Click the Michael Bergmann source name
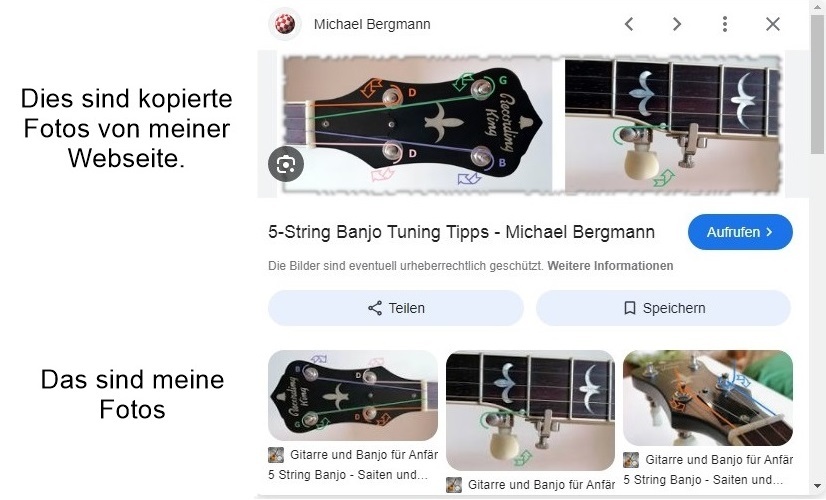 (x=372, y=24)
